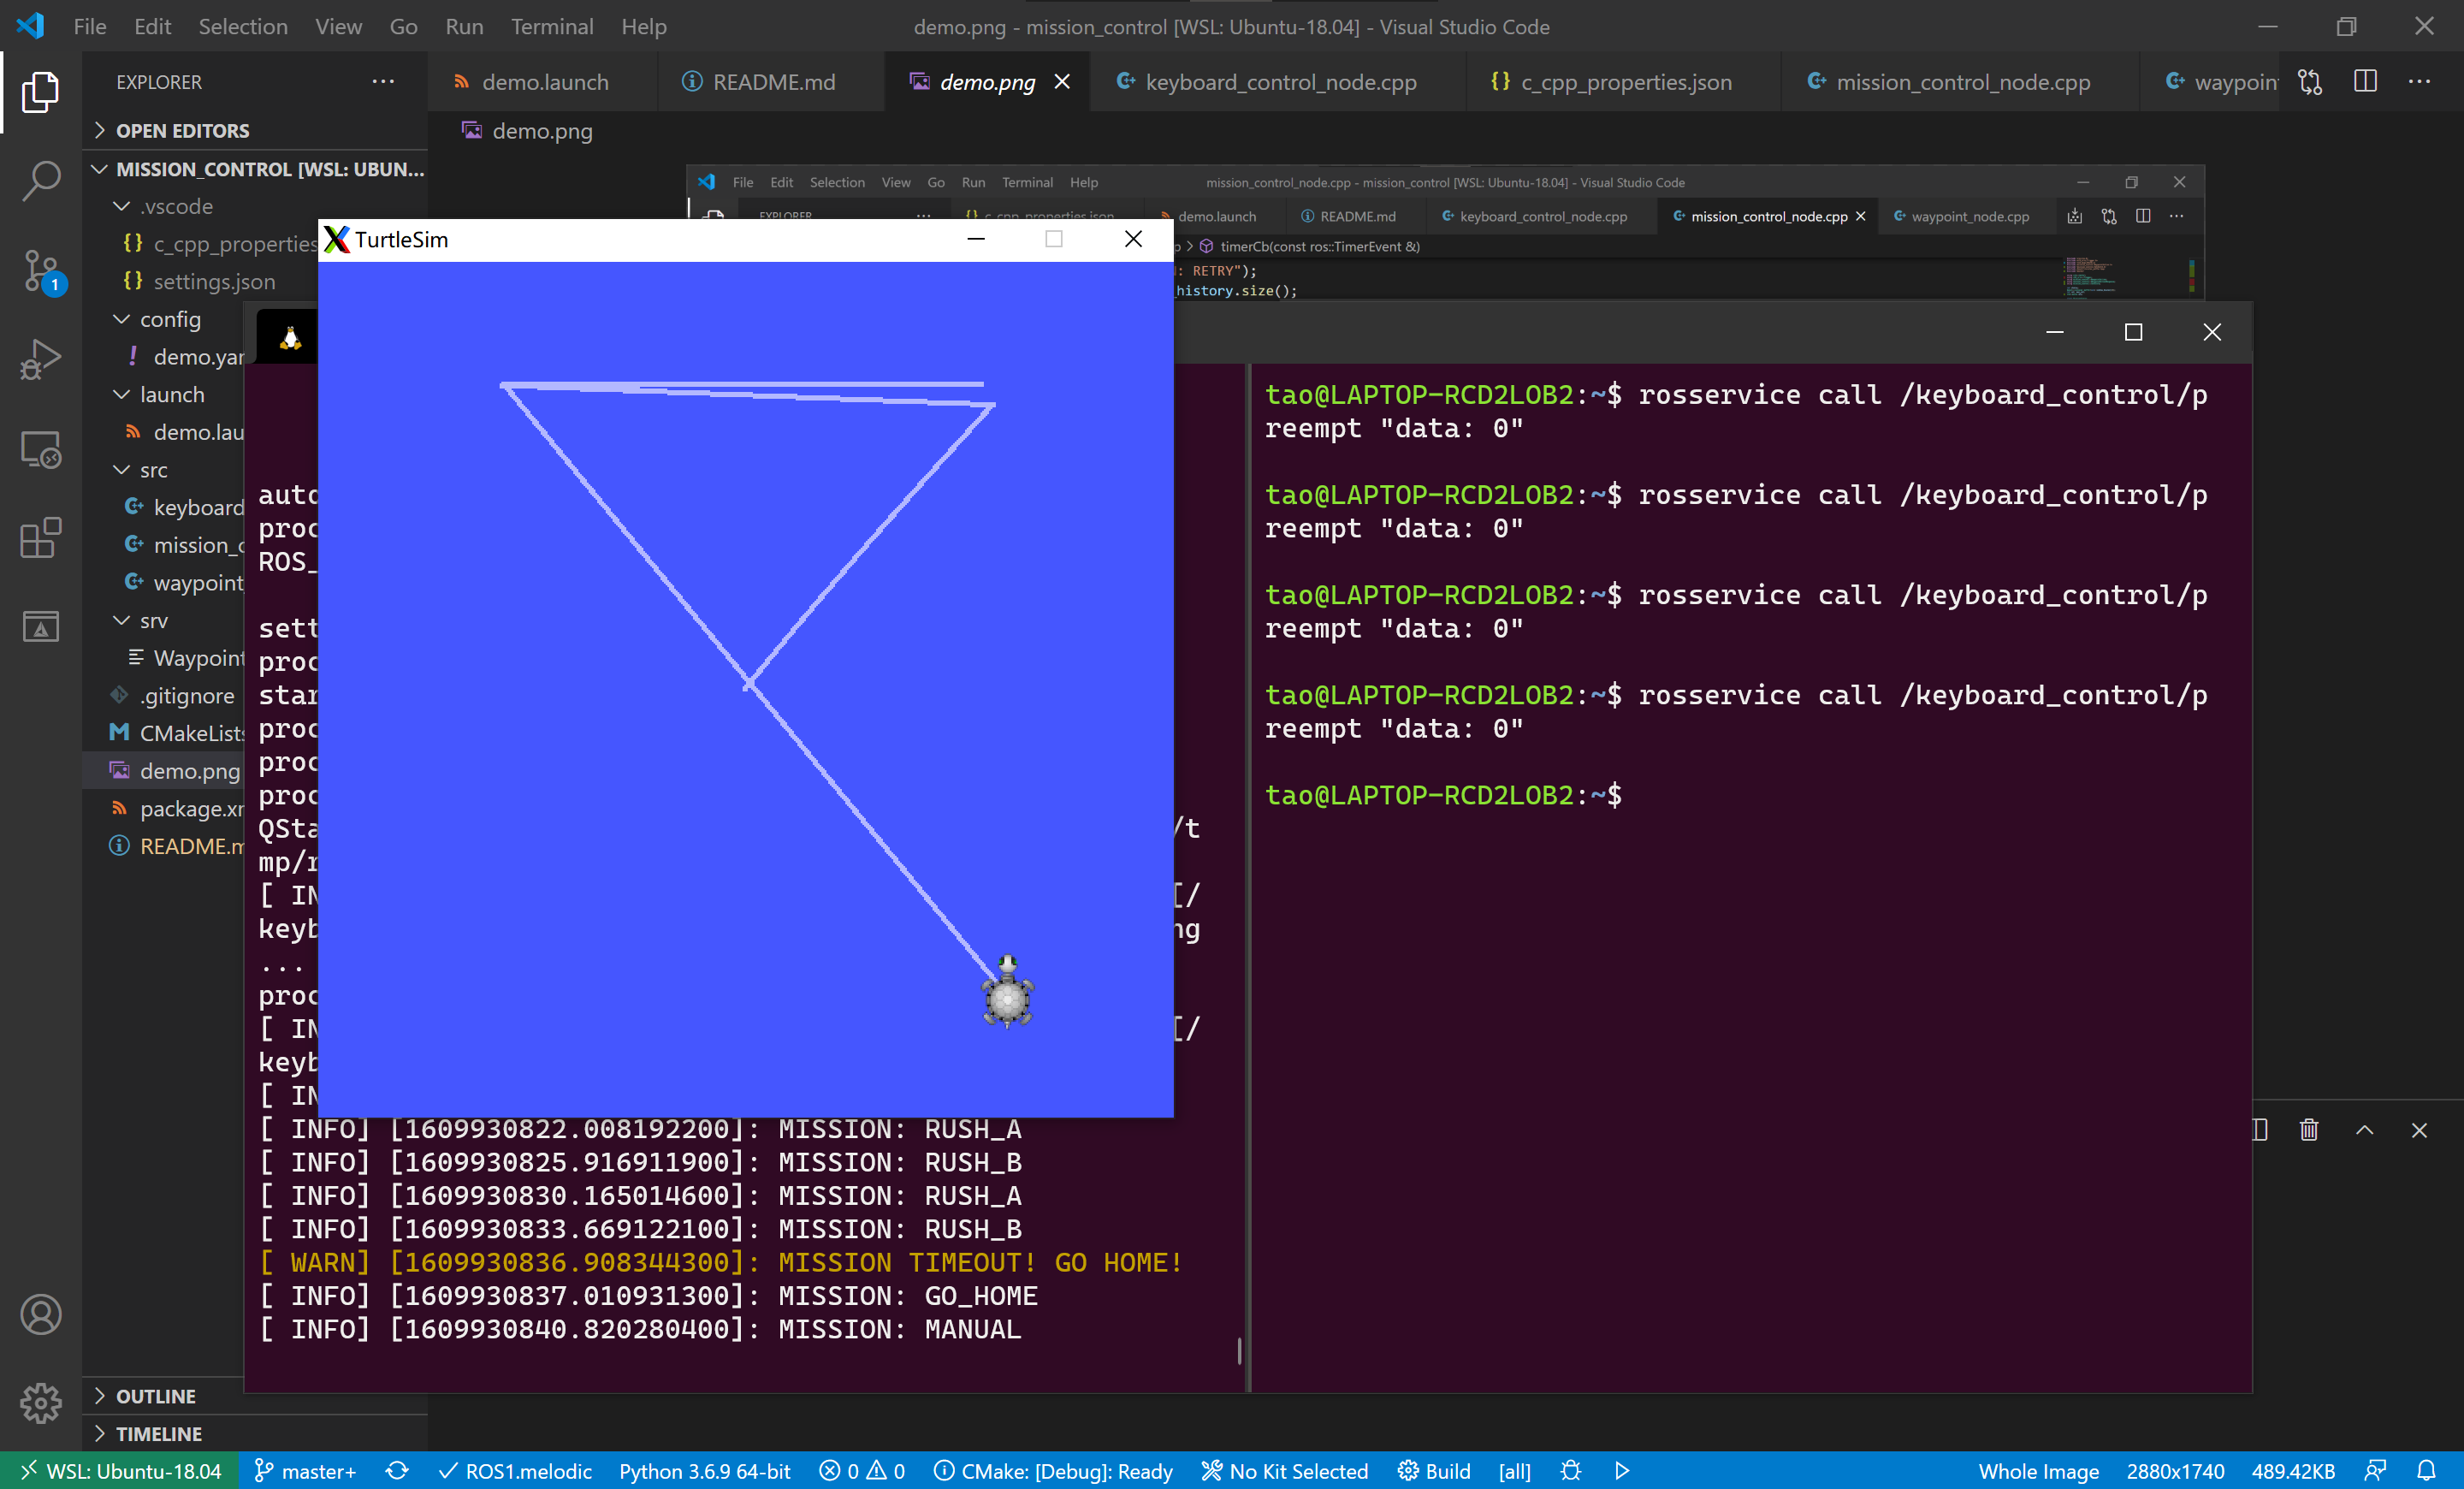The image size is (2464, 1489).
Task: Click the CMake debug bug icon
Action: pyautogui.click(x=1570, y=1471)
